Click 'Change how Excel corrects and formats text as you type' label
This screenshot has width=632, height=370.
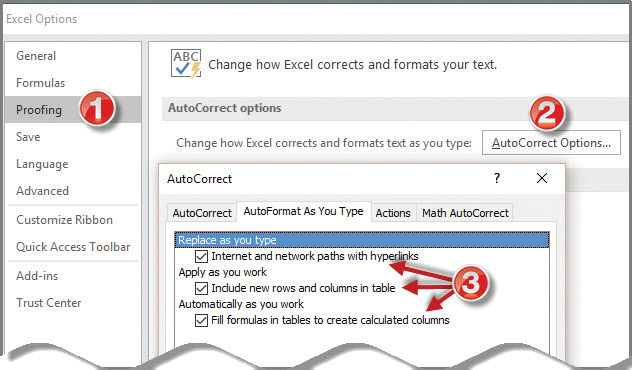[324, 143]
